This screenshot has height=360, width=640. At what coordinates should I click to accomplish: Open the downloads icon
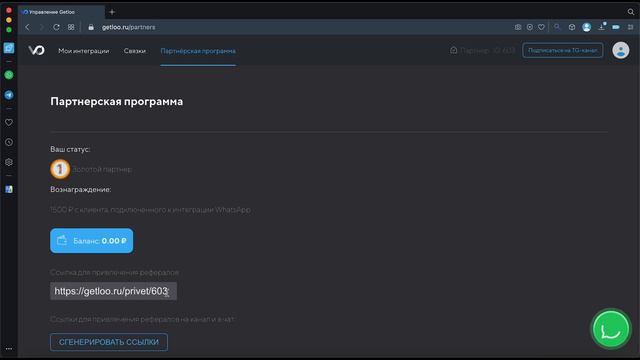click(x=602, y=27)
